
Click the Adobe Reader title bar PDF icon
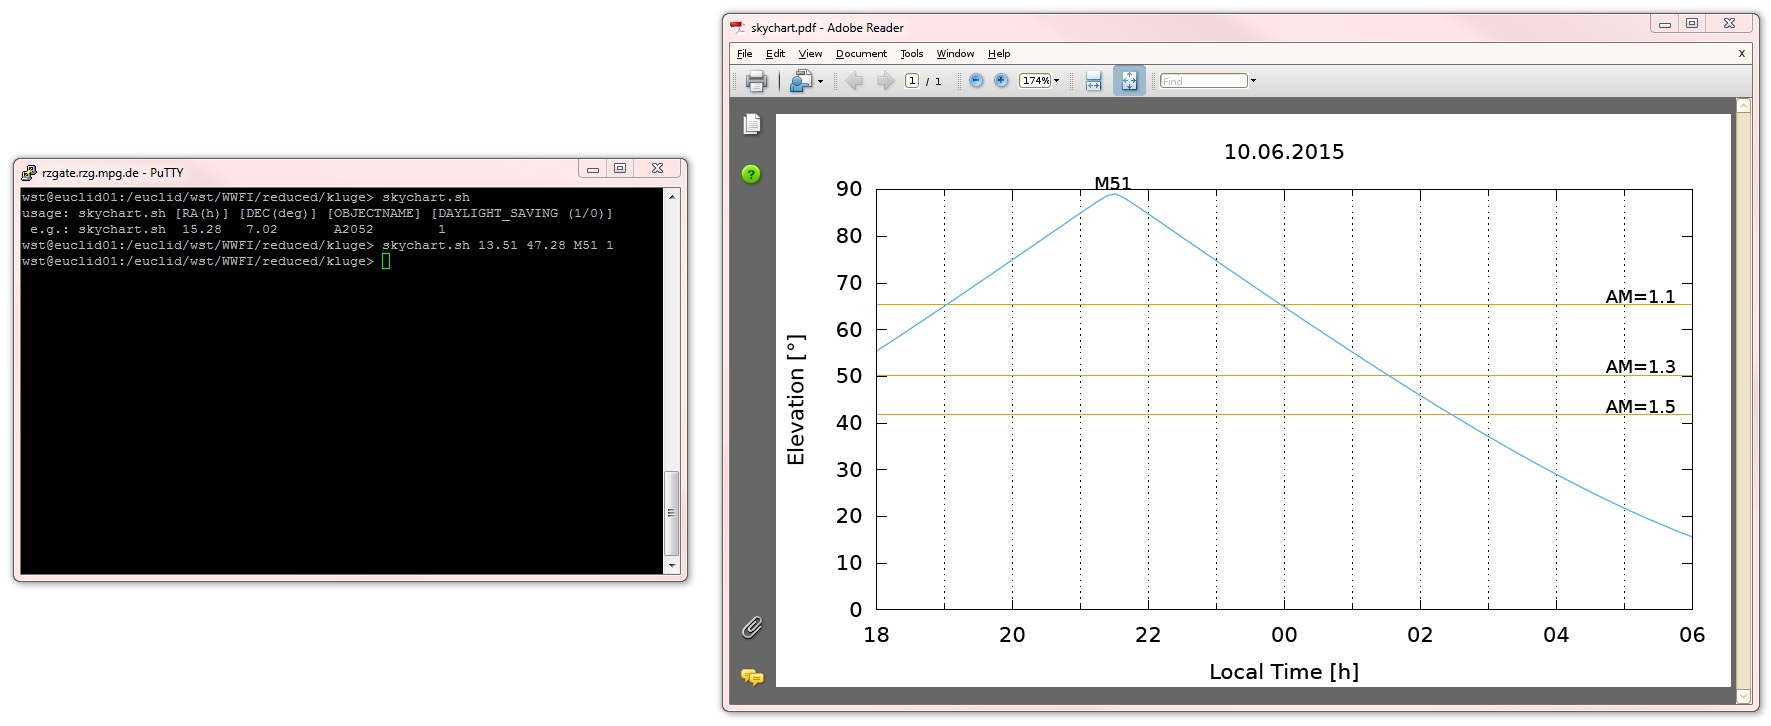(x=737, y=27)
